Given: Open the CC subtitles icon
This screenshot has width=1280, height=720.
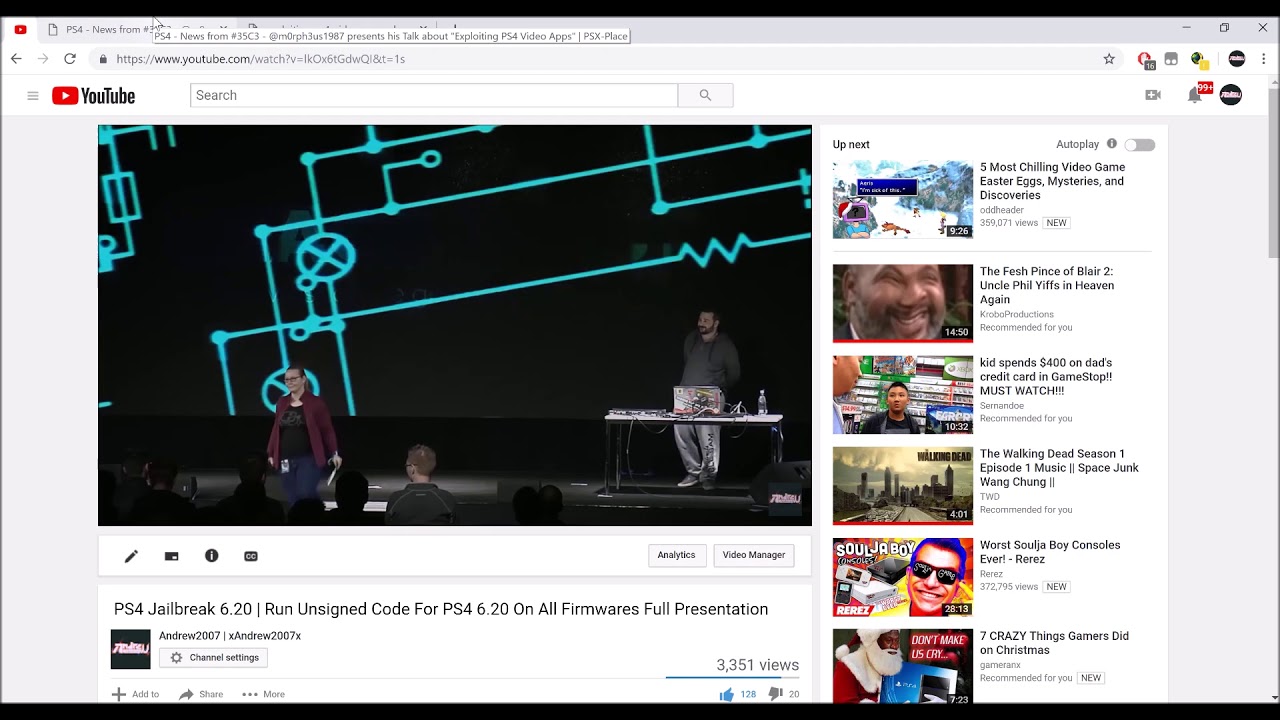Looking at the screenshot, I should (251, 556).
